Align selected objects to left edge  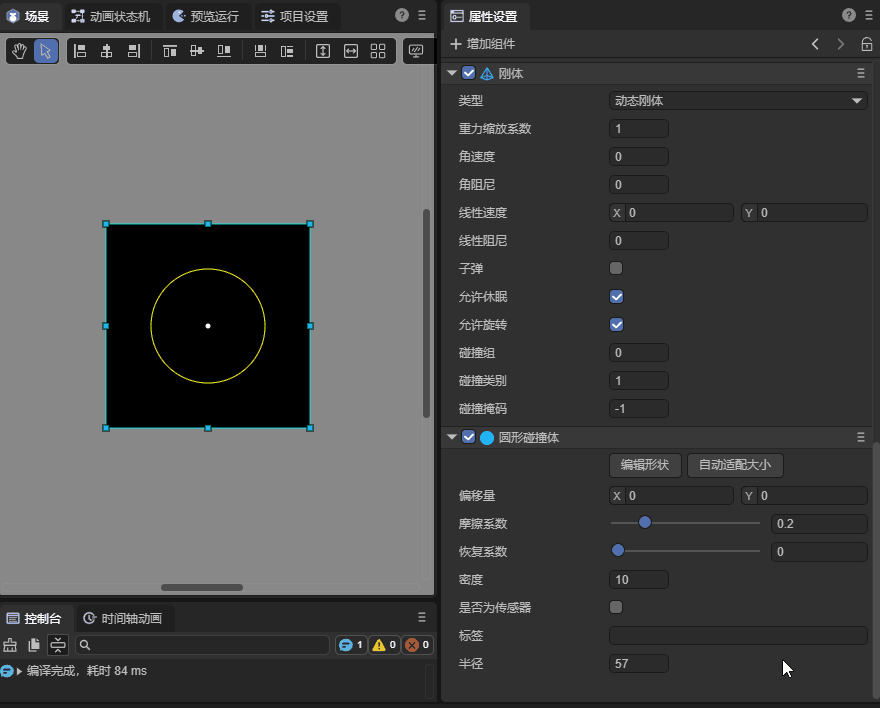(x=80, y=51)
